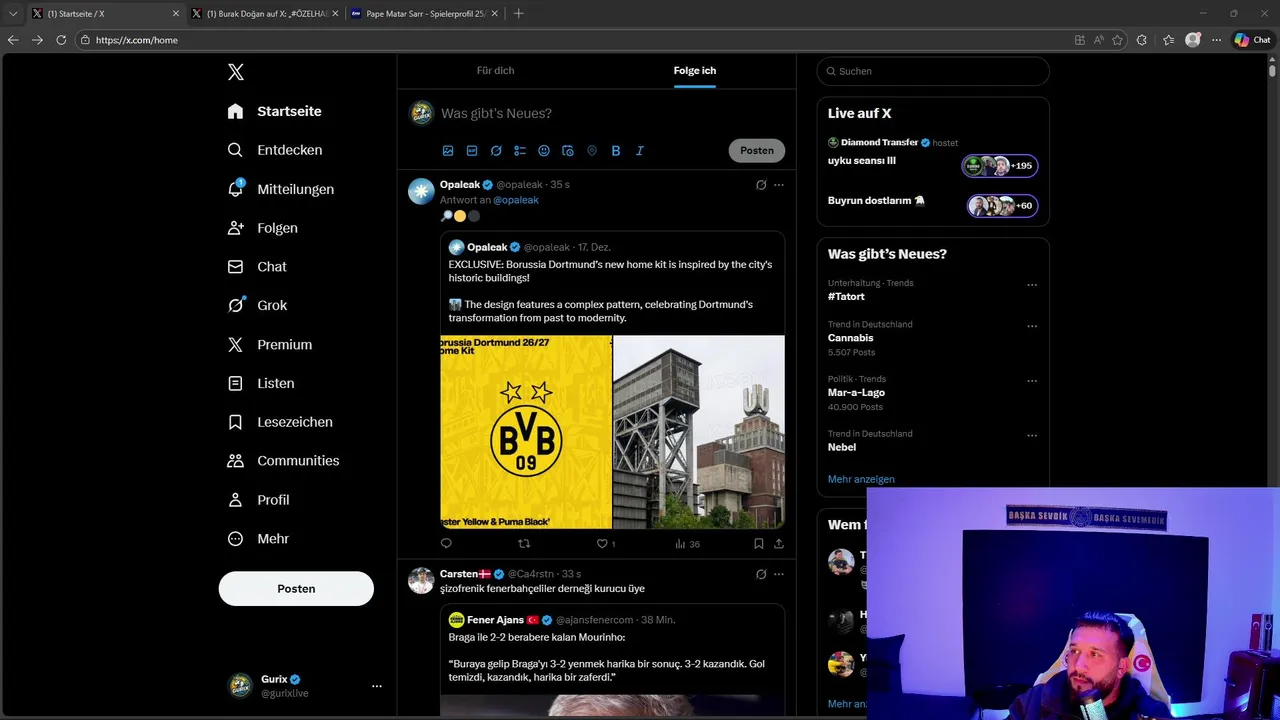Open the Copilot Chat button in Edge
Screen dimensions: 1280x720
pos(1253,40)
